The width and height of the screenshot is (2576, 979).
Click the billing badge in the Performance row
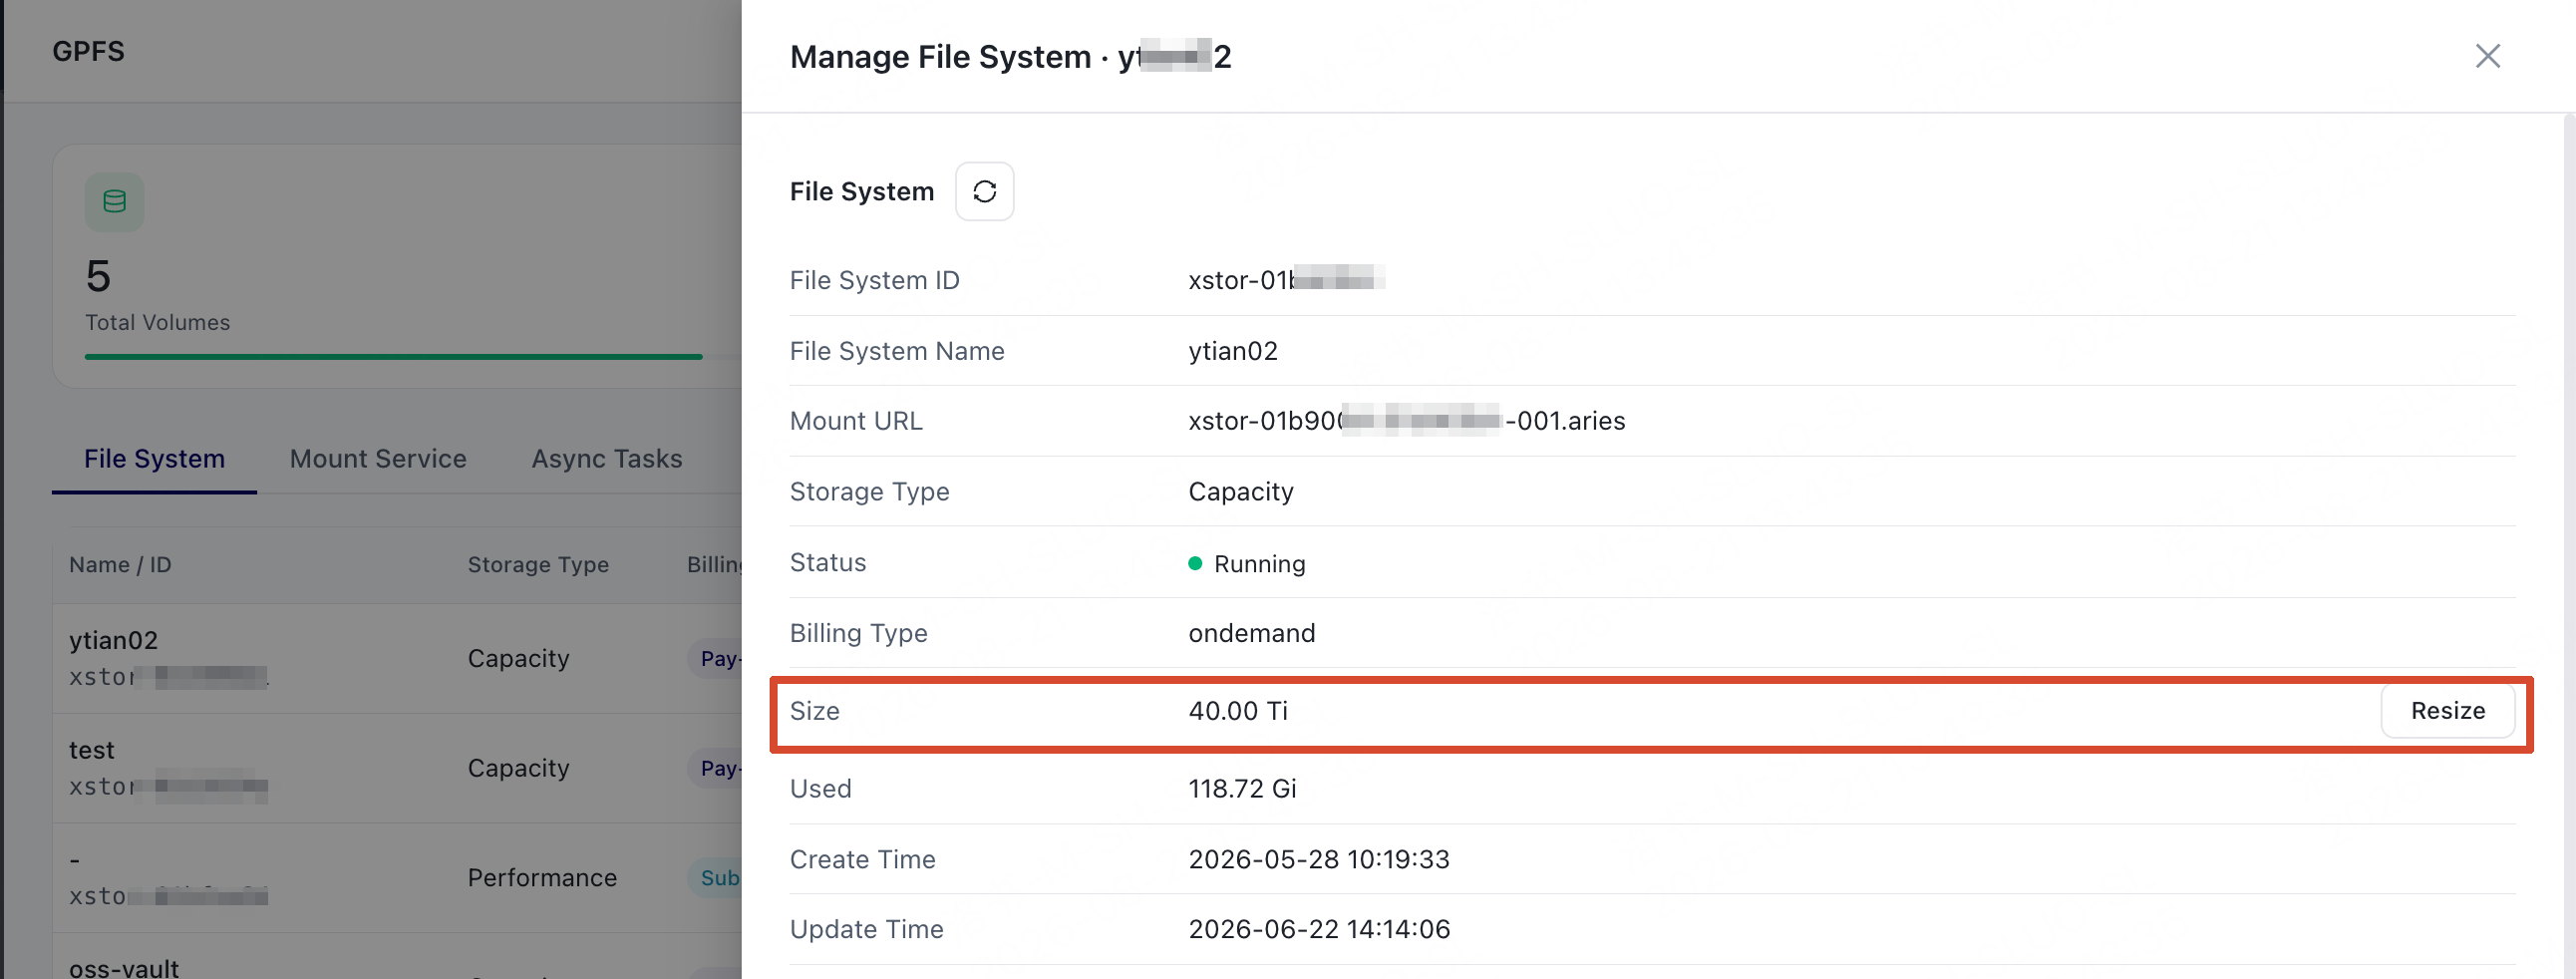coord(715,878)
